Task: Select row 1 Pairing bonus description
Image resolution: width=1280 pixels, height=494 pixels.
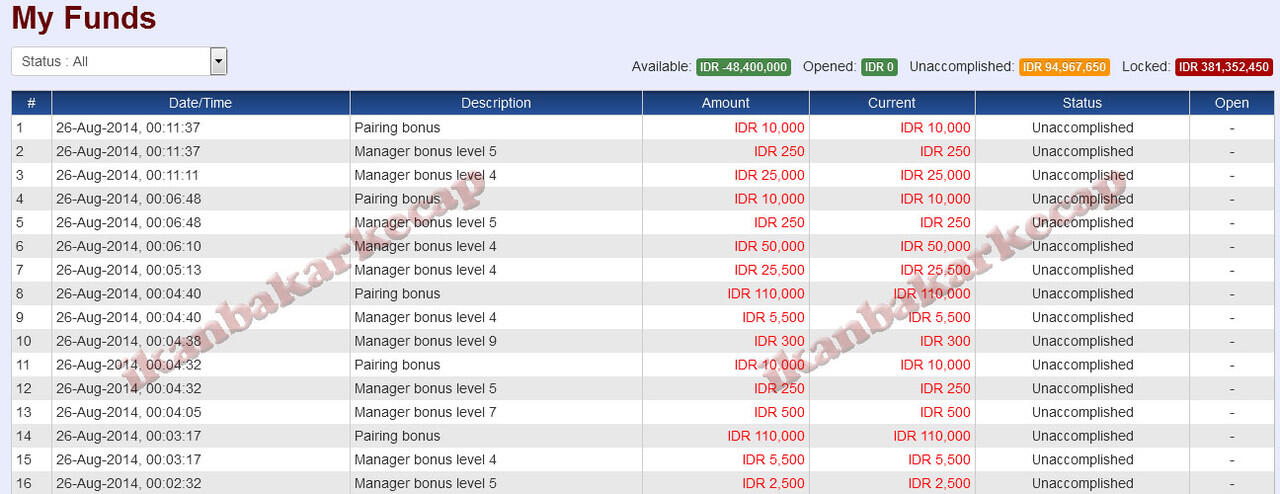Action: (397, 128)
